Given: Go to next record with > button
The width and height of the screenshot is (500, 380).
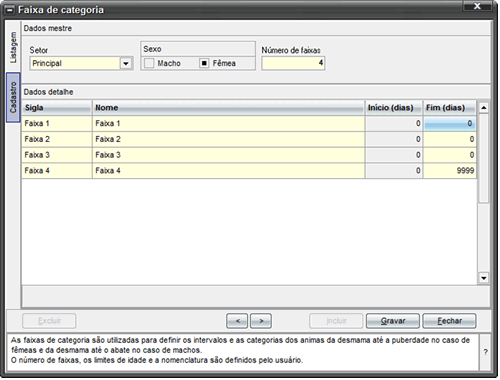Looking at the screenshot, I should click(x=261, y=321).
